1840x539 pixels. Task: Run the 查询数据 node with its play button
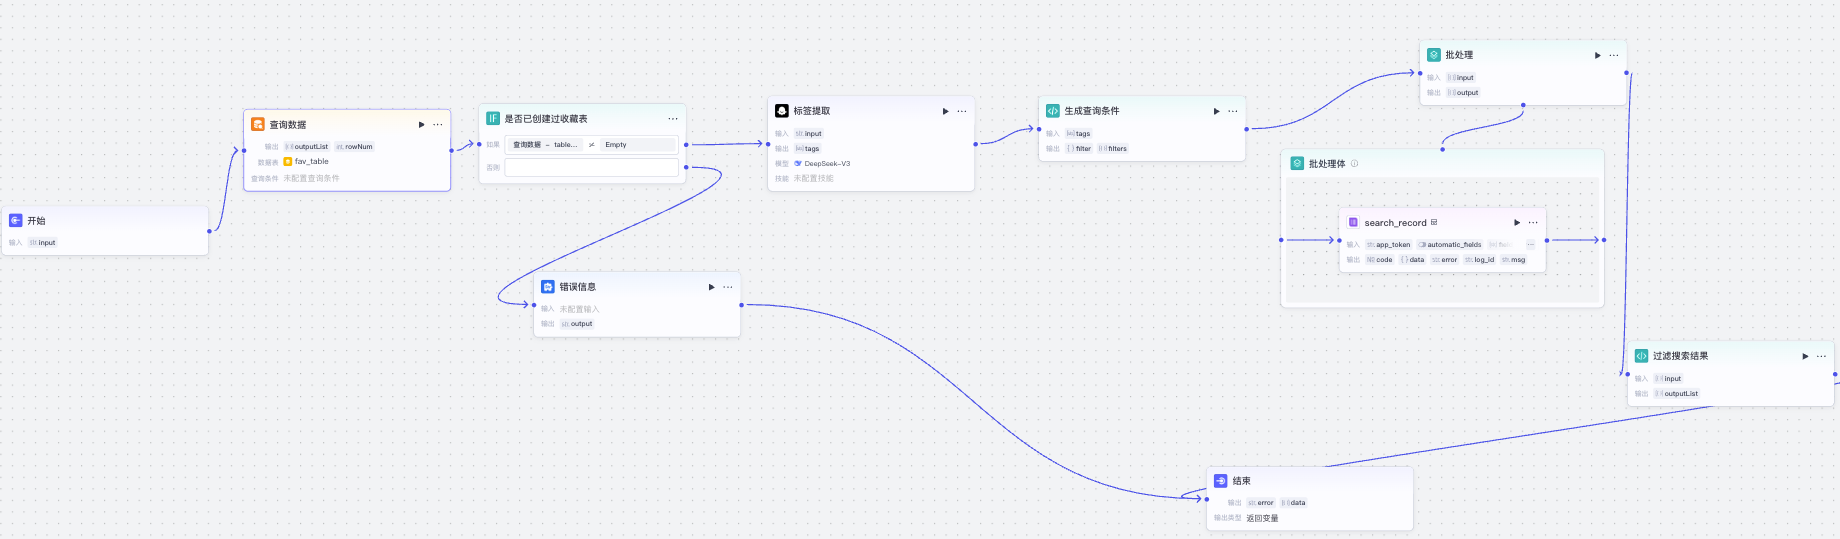coord(421,125)
